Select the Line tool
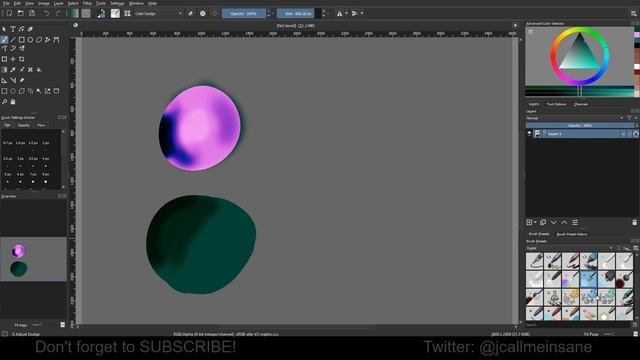The height and width of the screenshot is (360, 640). 13,40
